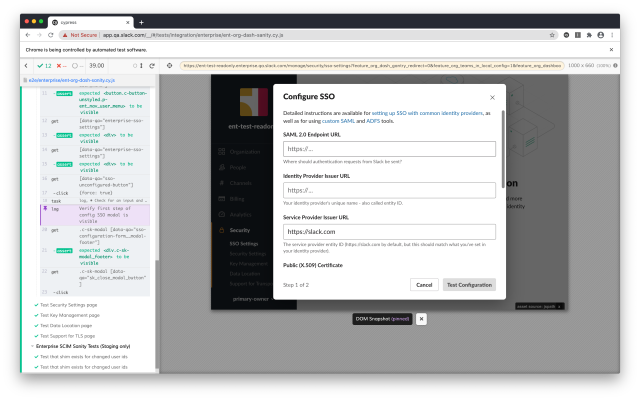This screenshot has height=400, width=640.
Task: Open 'setting up SSO with common identity providers' link
Action: tap(427, 113)
